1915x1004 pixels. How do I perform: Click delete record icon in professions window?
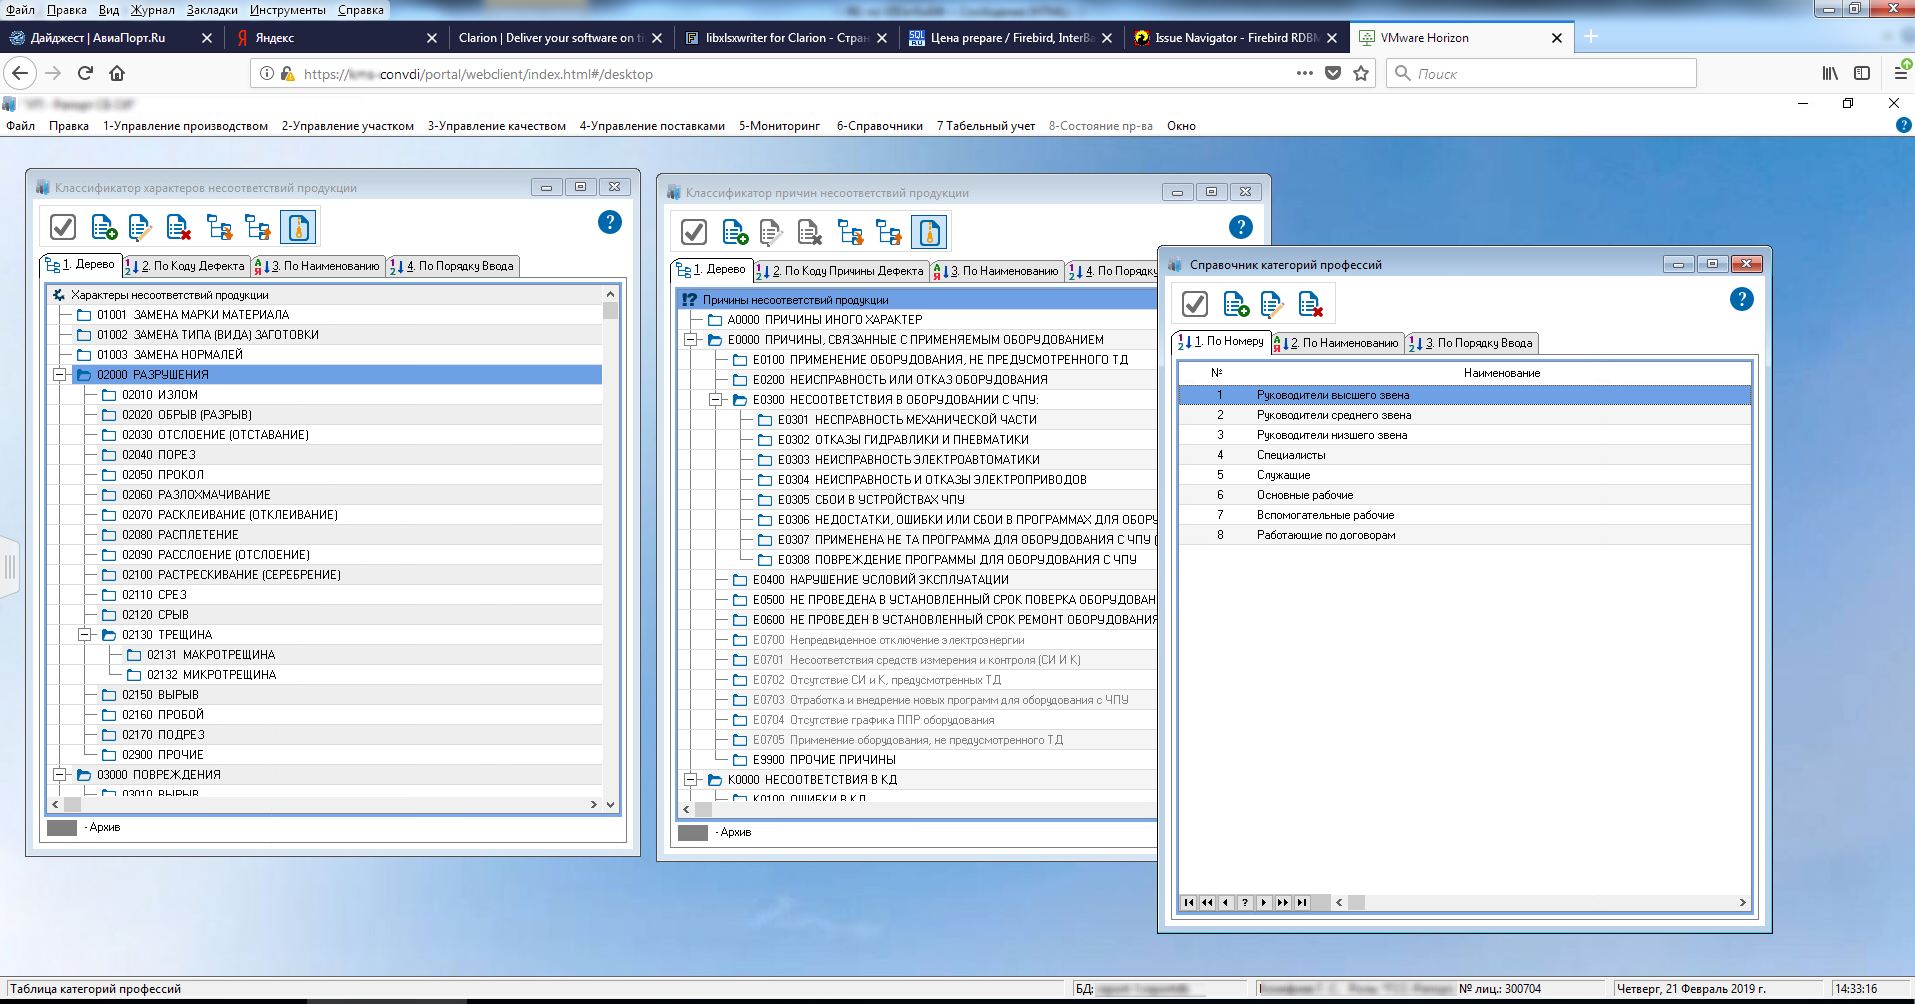[x=1310, y=304]
